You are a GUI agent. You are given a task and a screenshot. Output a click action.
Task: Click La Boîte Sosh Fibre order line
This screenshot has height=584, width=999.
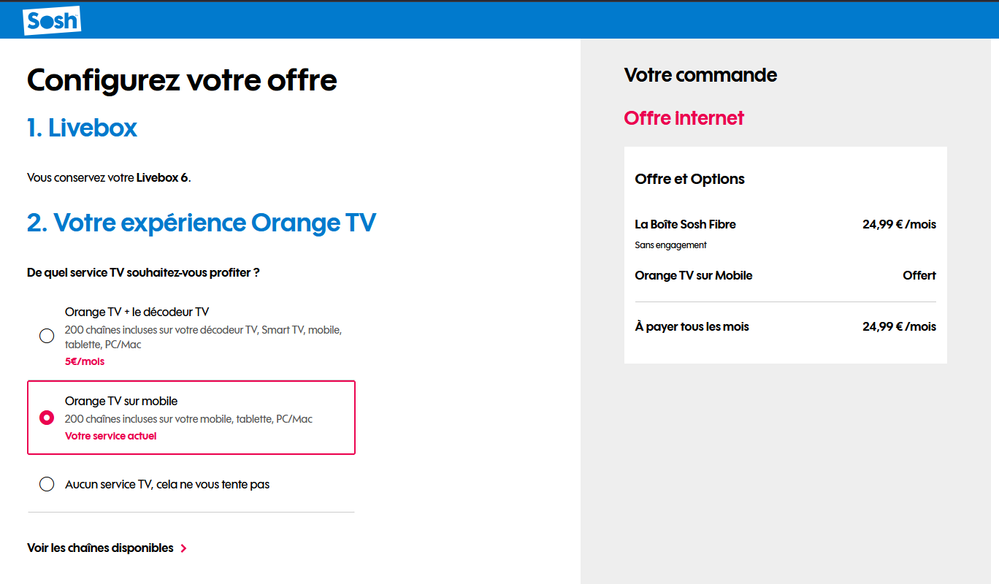785,224
